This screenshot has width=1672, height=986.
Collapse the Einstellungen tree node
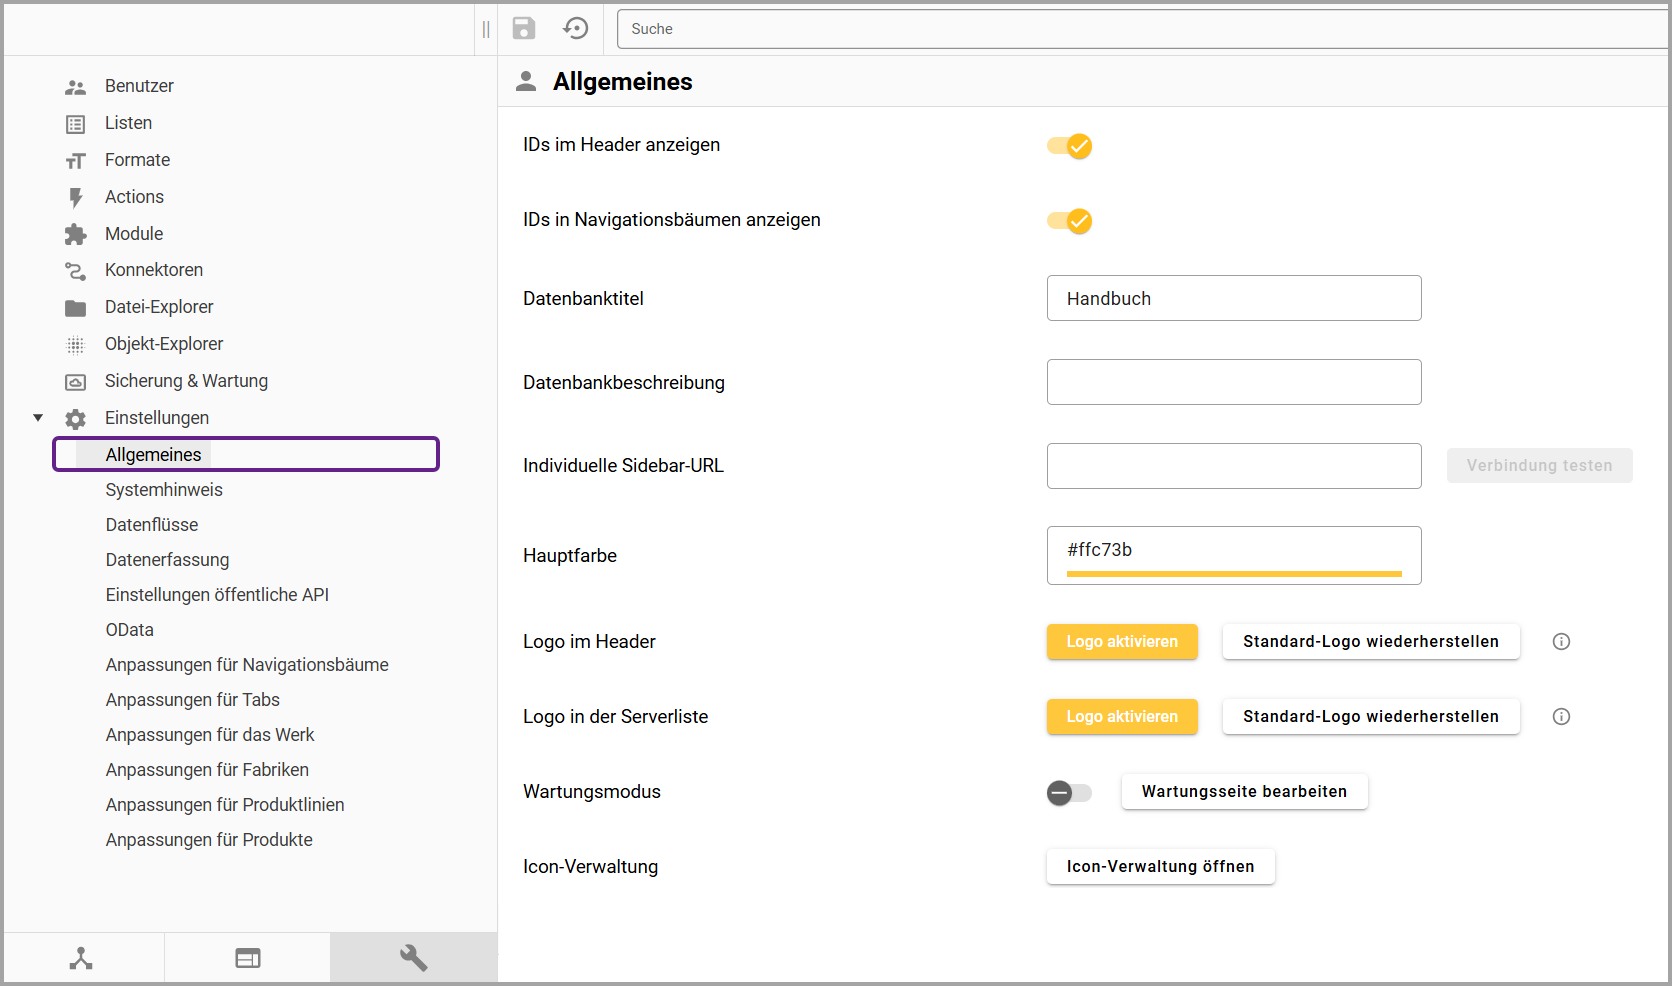click(x=38, y=418)
